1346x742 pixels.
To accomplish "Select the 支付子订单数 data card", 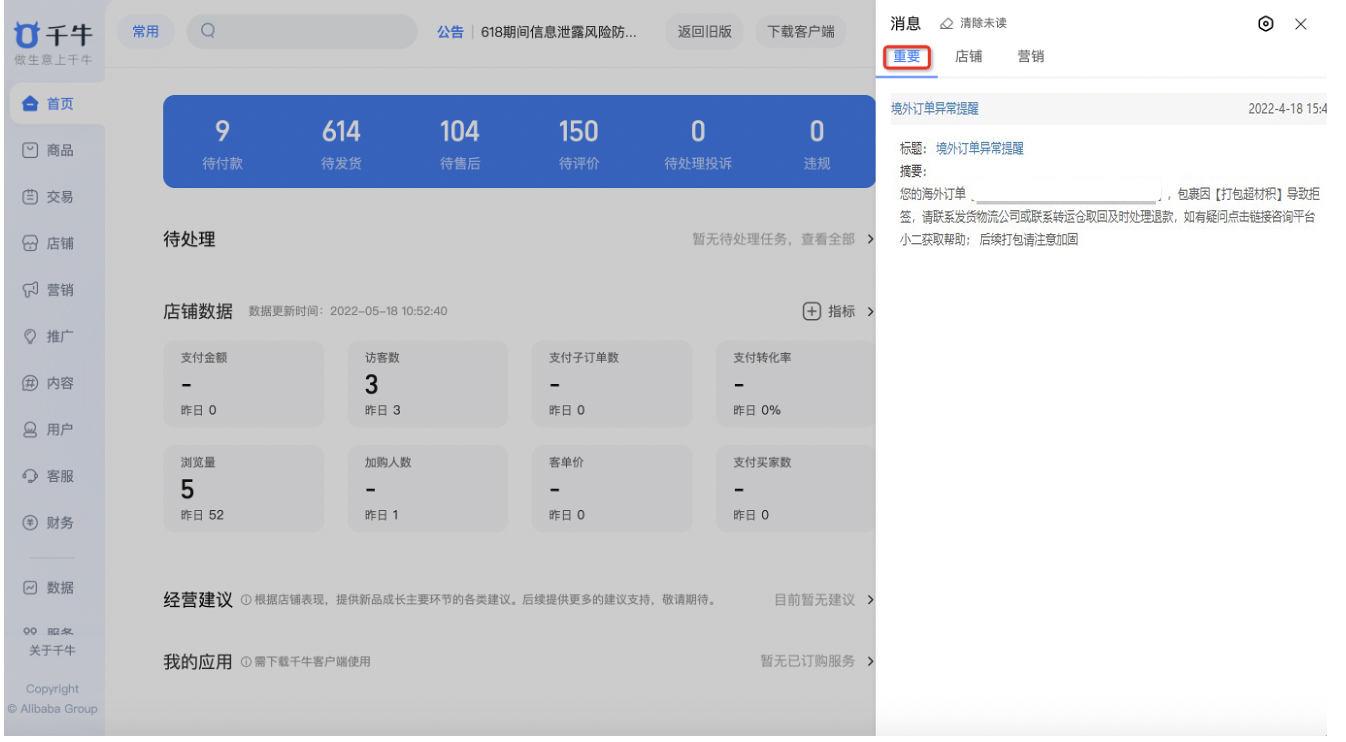I will 612,384.
